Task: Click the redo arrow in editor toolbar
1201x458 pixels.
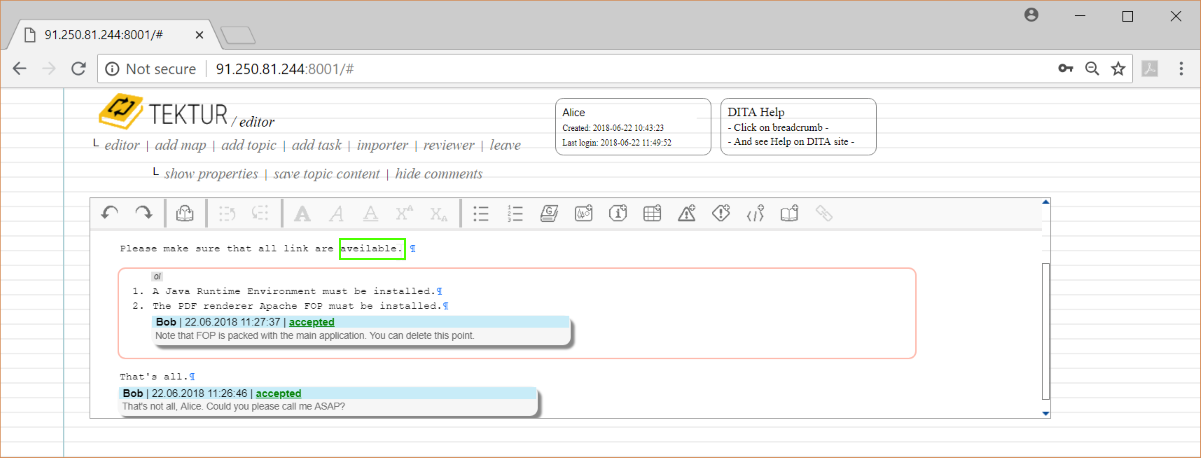Action: point(144,213)
